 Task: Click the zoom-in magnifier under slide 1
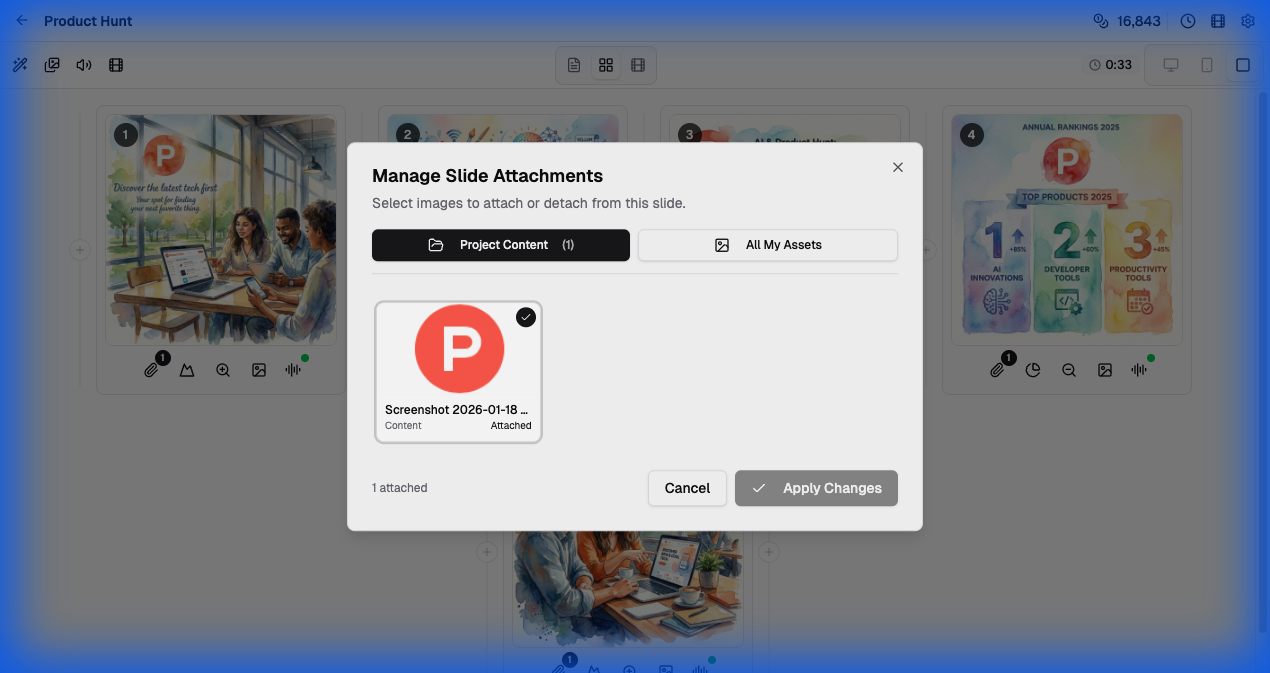click(223, 370)
